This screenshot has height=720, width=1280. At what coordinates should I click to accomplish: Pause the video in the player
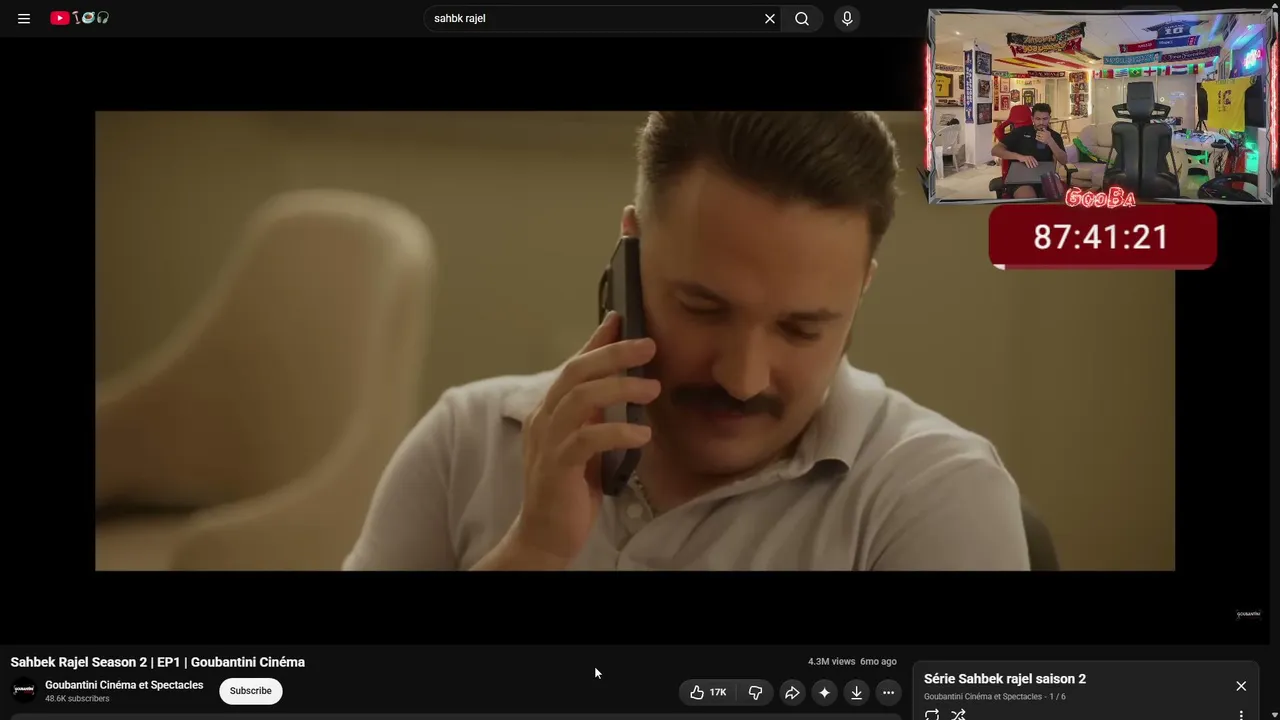(634, 340)
